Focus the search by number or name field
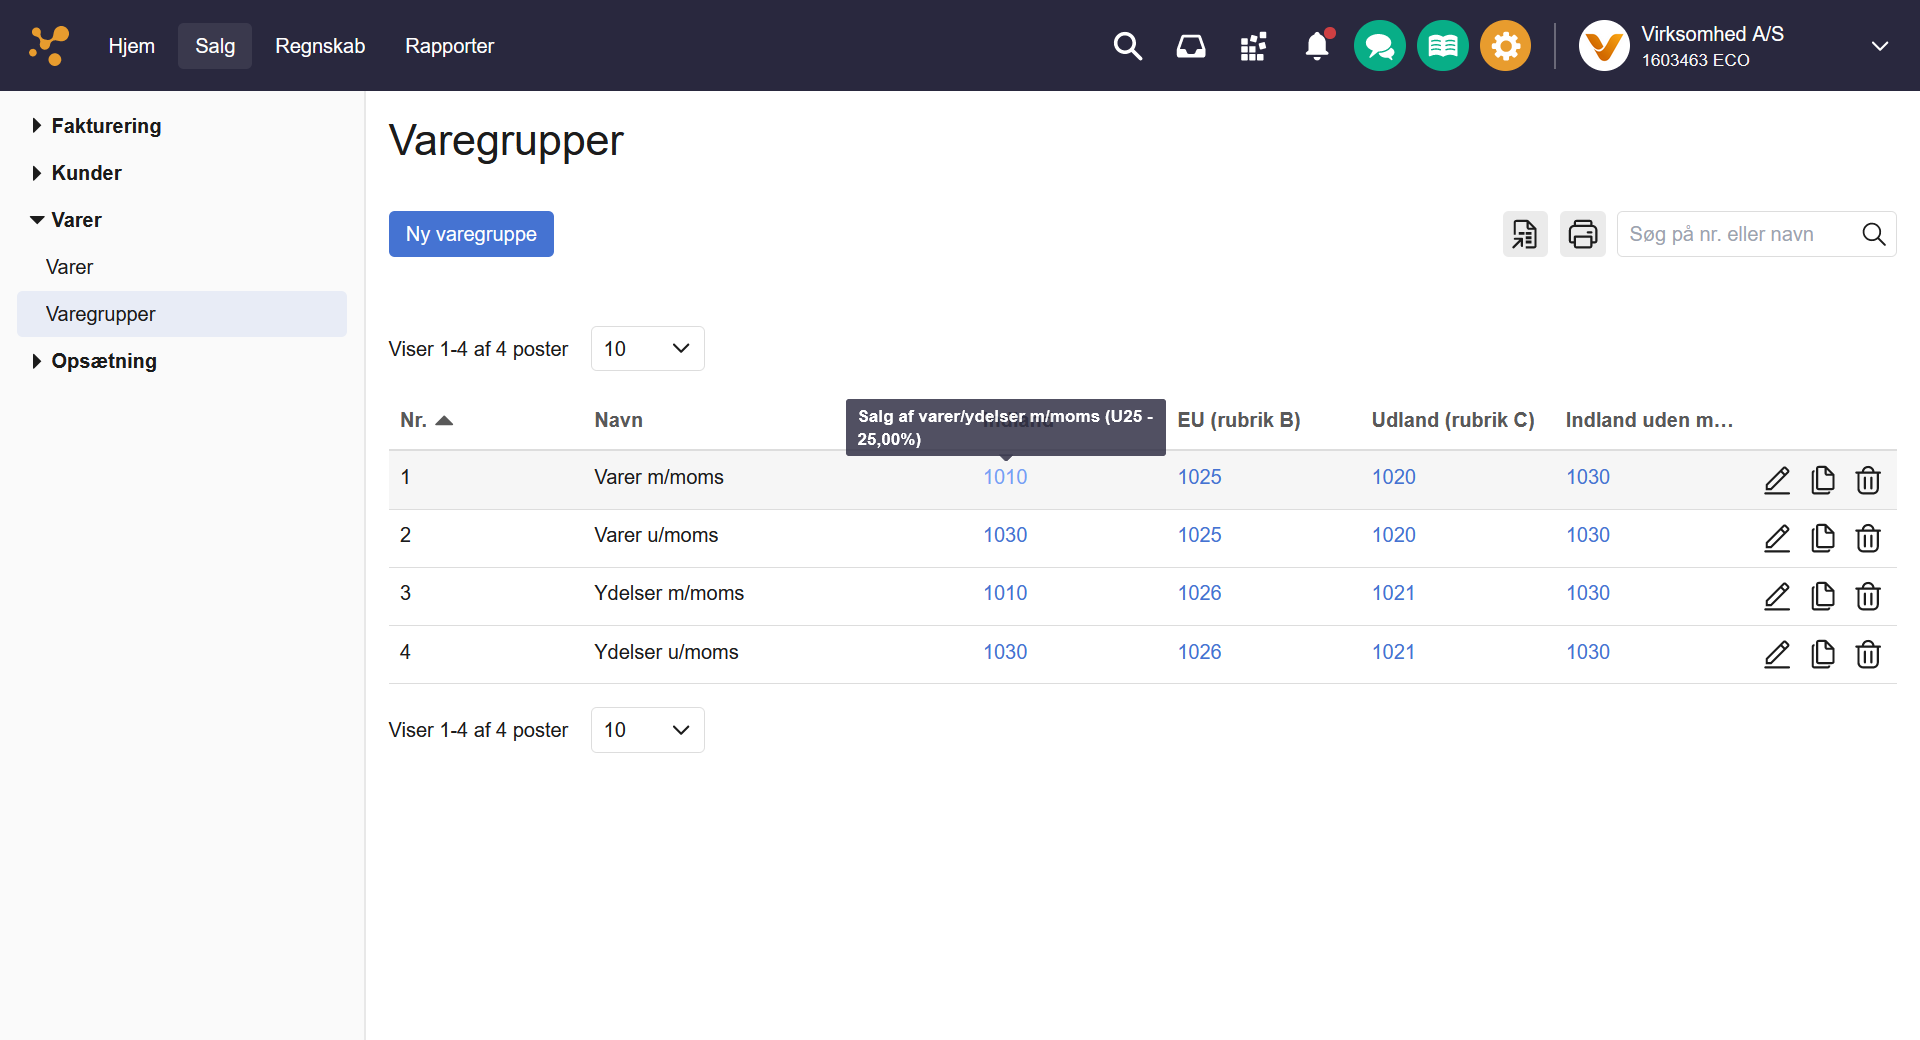 click(1735, 234)
